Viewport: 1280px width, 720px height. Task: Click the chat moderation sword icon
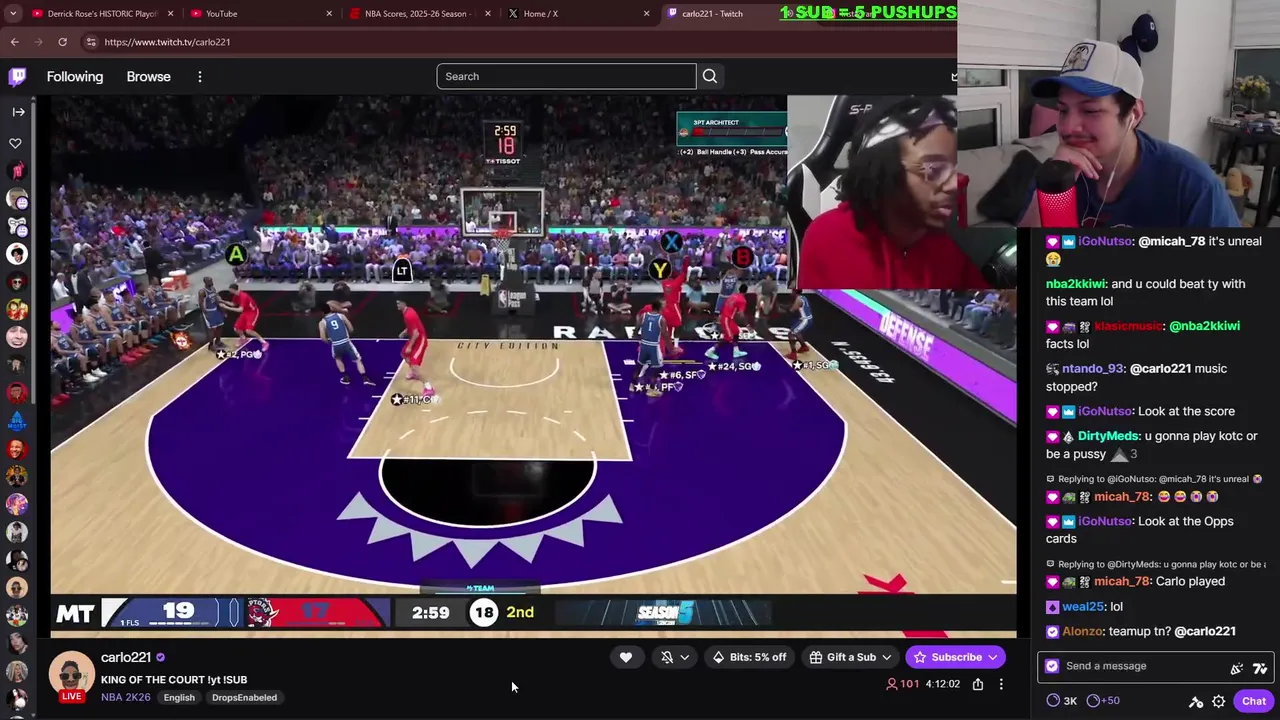click(1196, 701)
